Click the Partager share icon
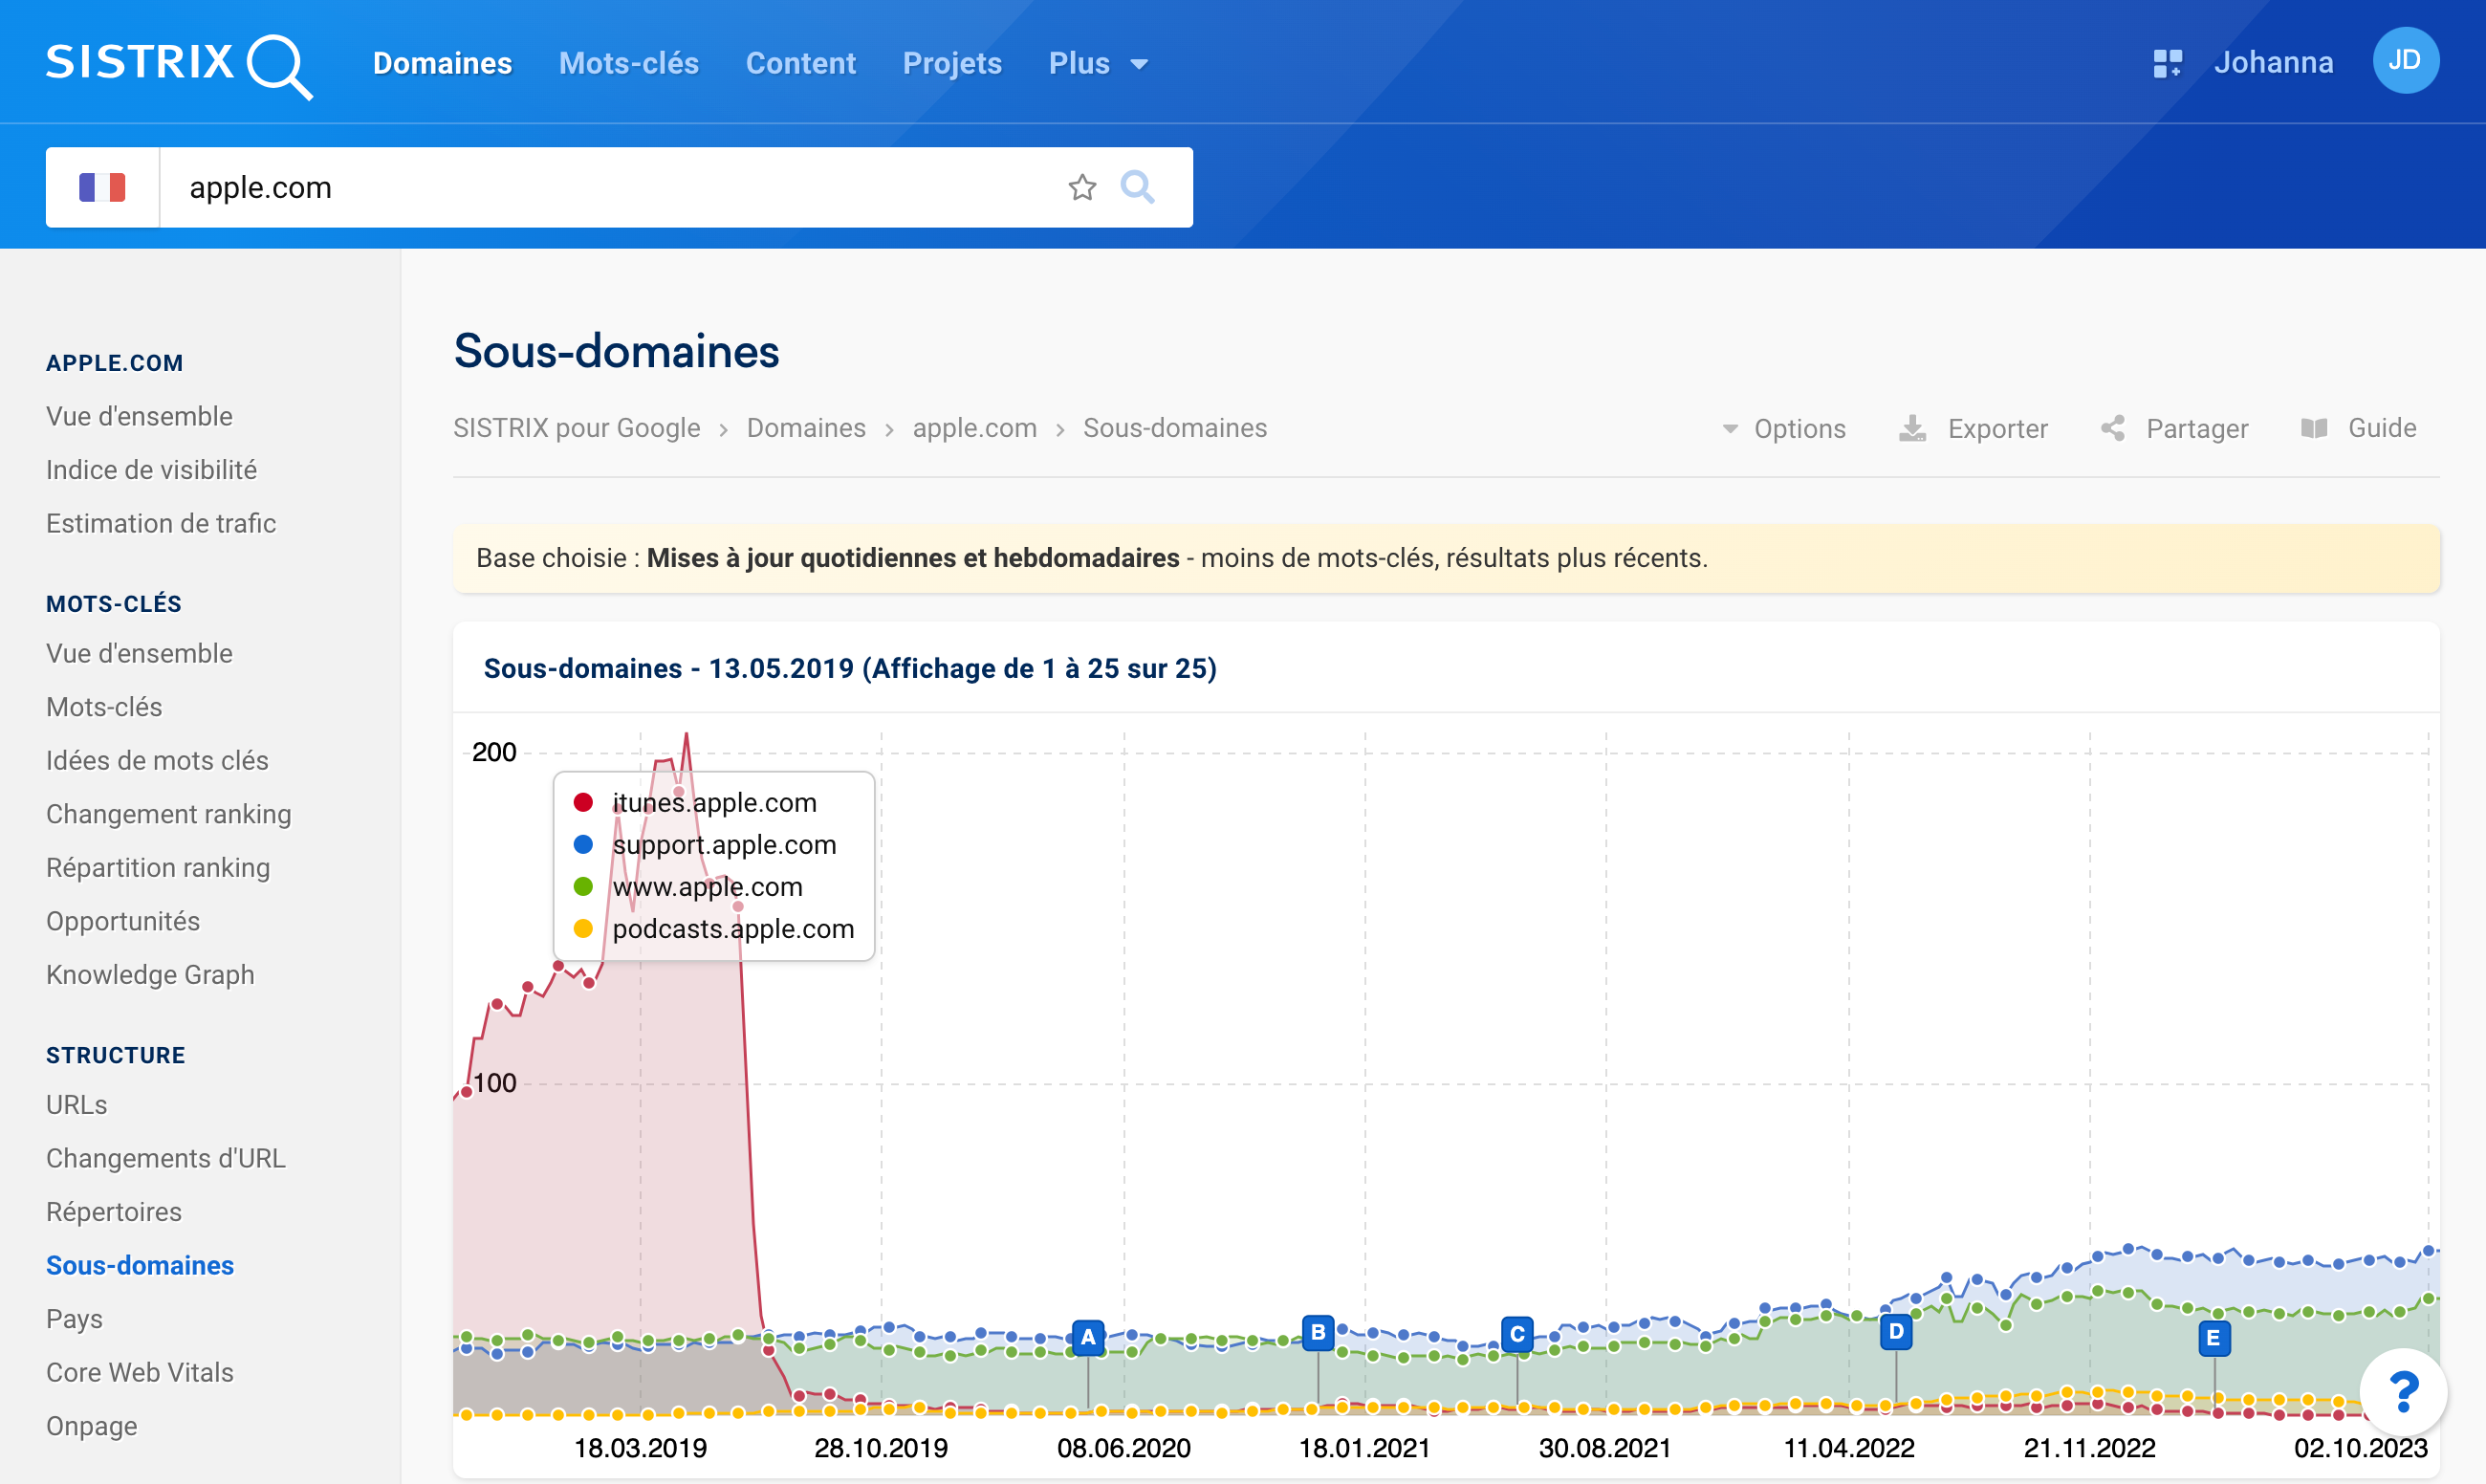 click(x=2112, y=428)
